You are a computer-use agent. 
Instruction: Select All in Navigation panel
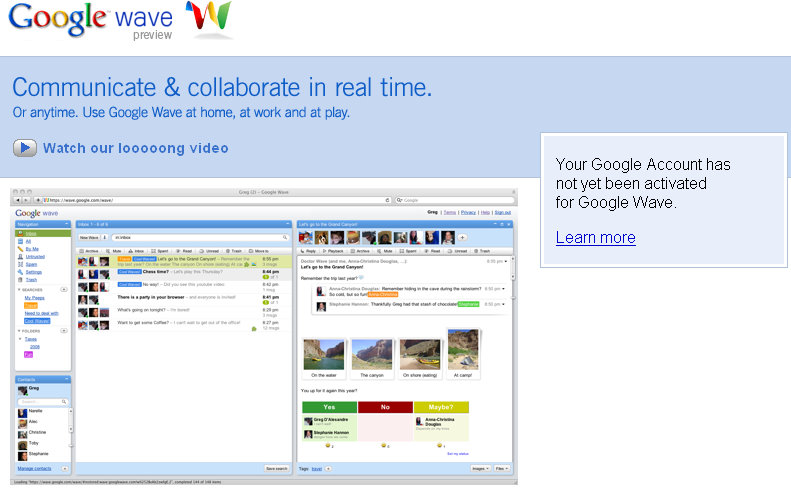tap(28, 241)
